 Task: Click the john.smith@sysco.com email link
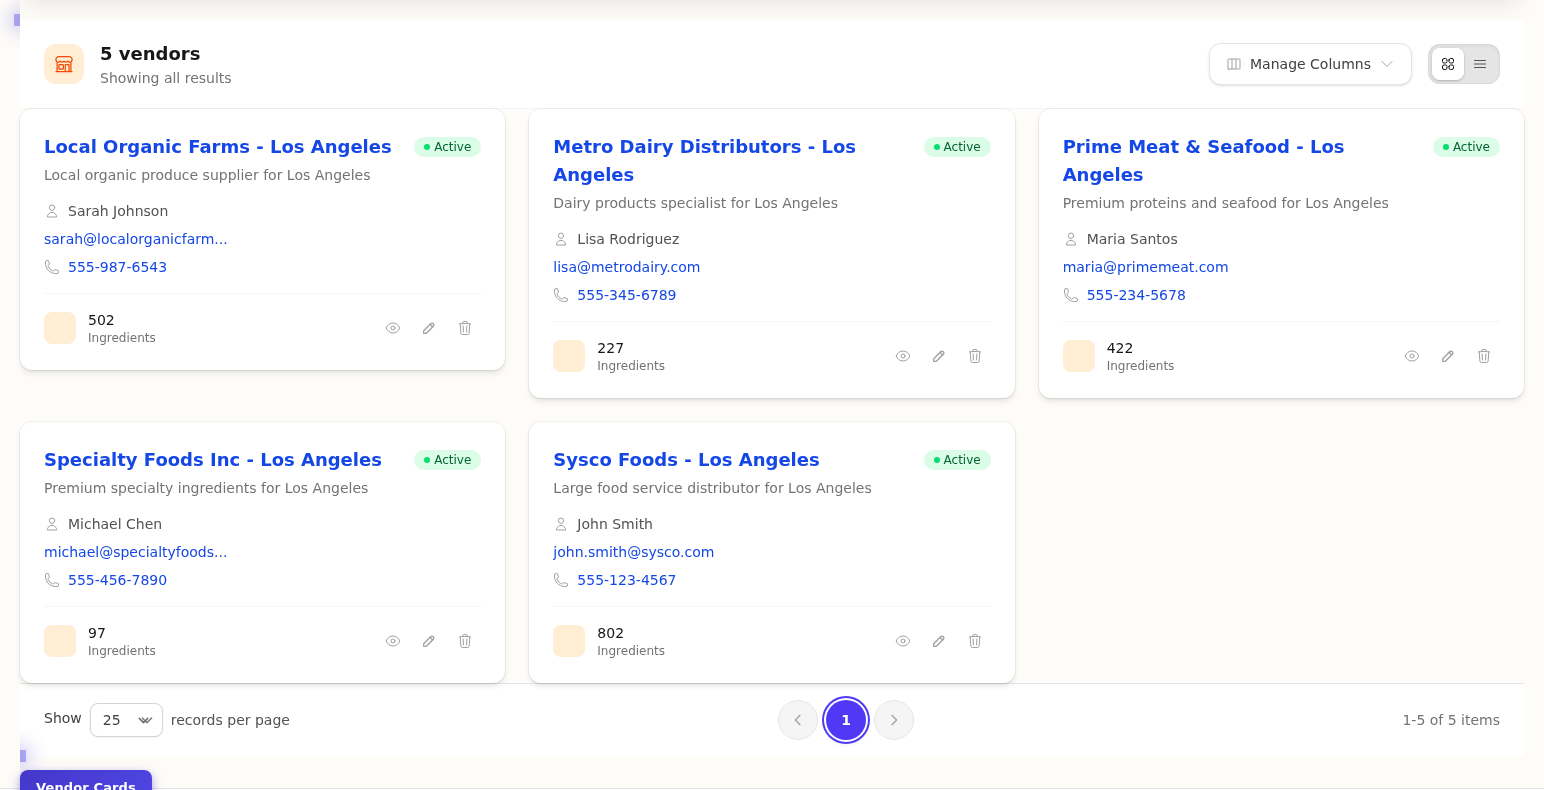pos(633,552)
